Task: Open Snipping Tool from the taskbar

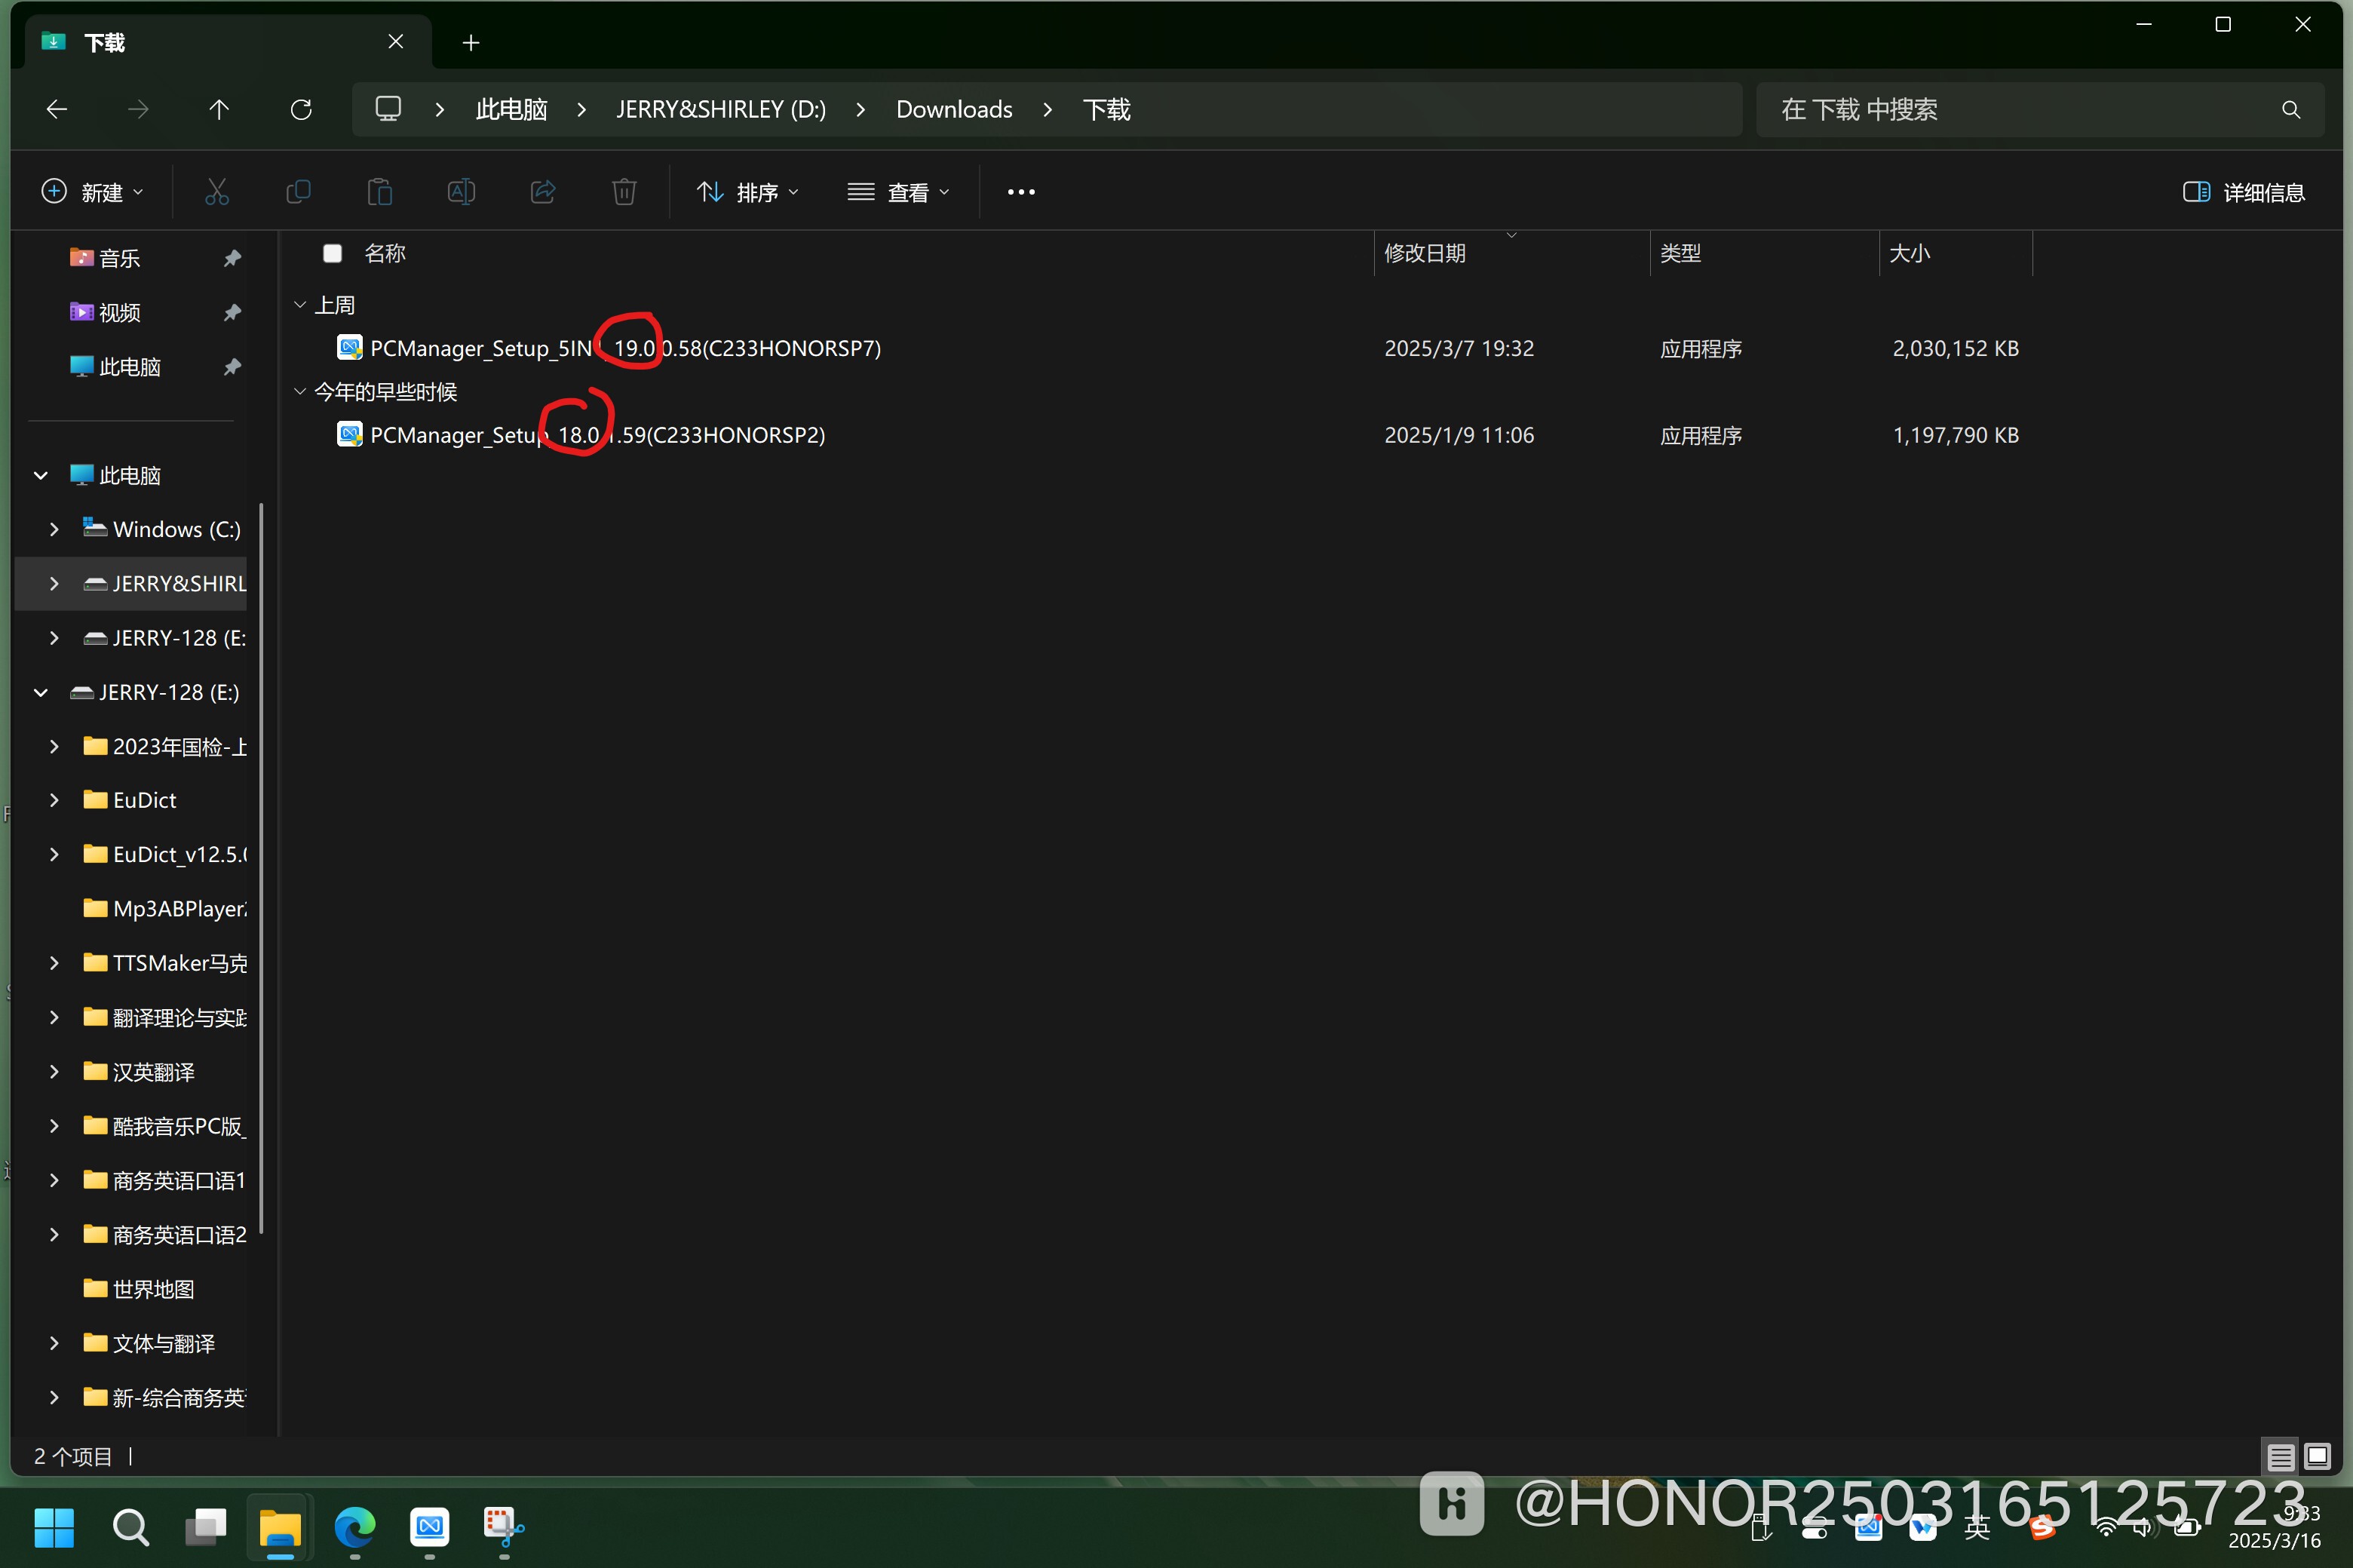Action: [x=504, y=1527]
